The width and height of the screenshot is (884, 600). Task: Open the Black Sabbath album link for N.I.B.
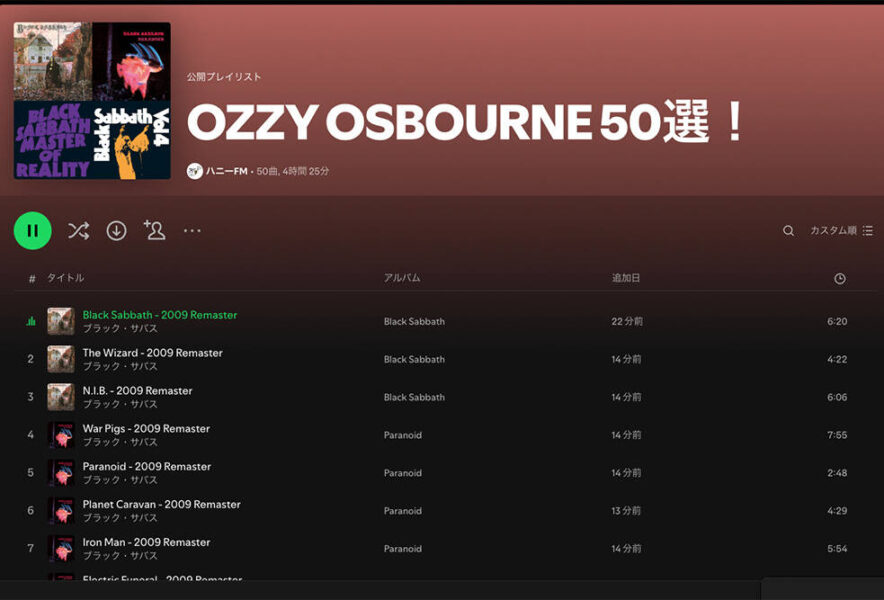tap(414, 398)
